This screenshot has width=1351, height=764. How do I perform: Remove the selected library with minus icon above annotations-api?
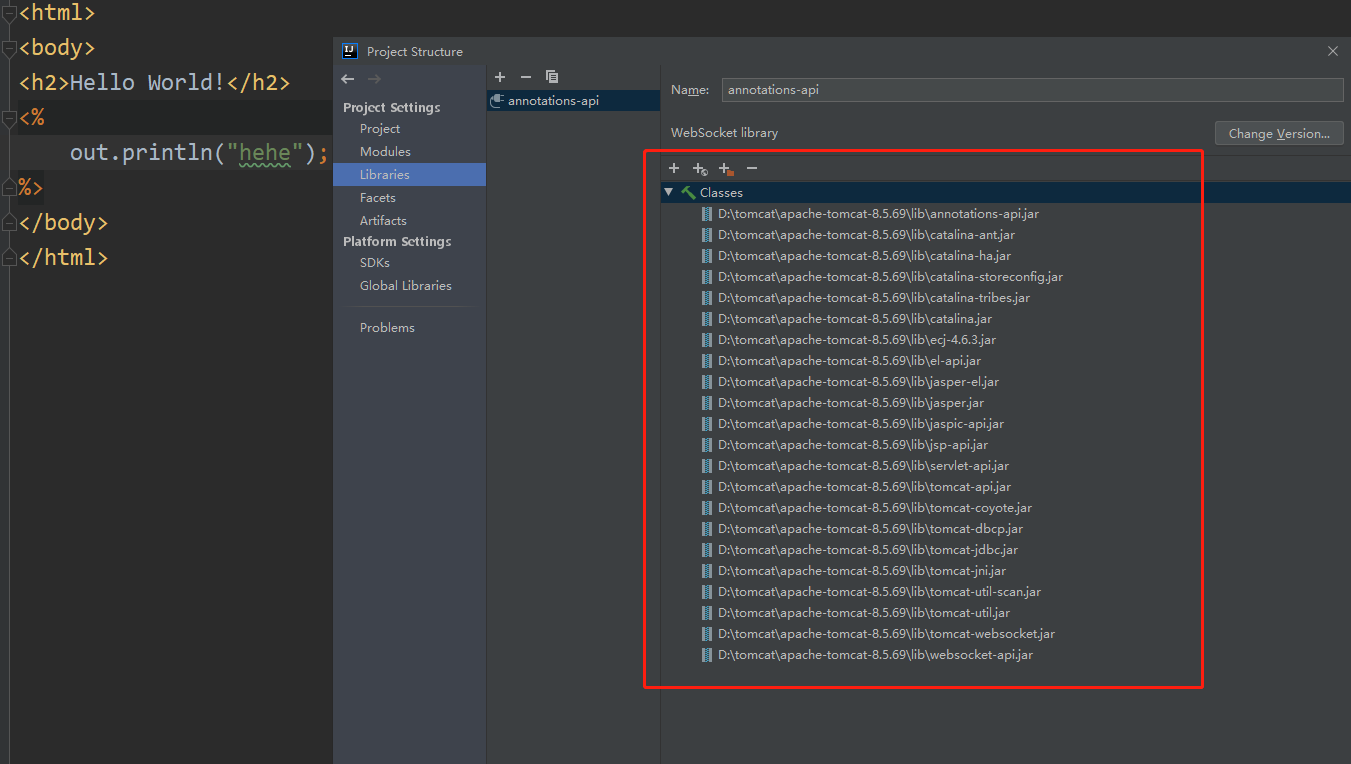(526, 77)
